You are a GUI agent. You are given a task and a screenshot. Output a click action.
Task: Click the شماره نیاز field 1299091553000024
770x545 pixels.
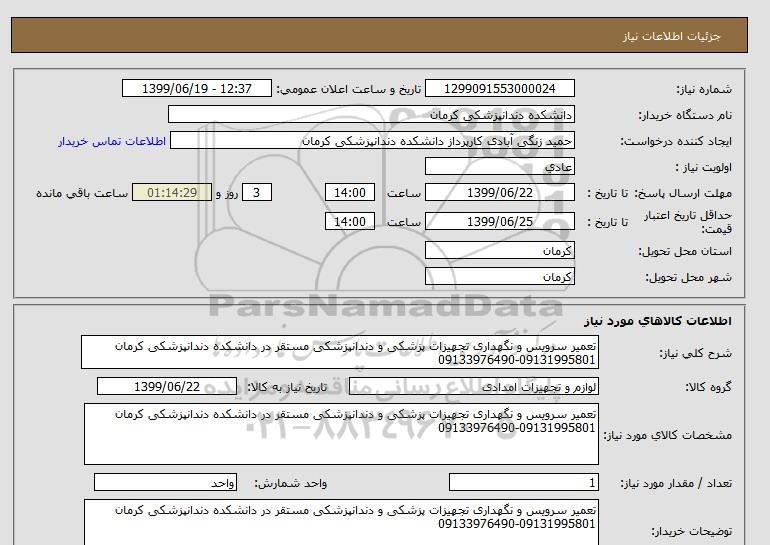pyautogui.click(x=499, y=88)
